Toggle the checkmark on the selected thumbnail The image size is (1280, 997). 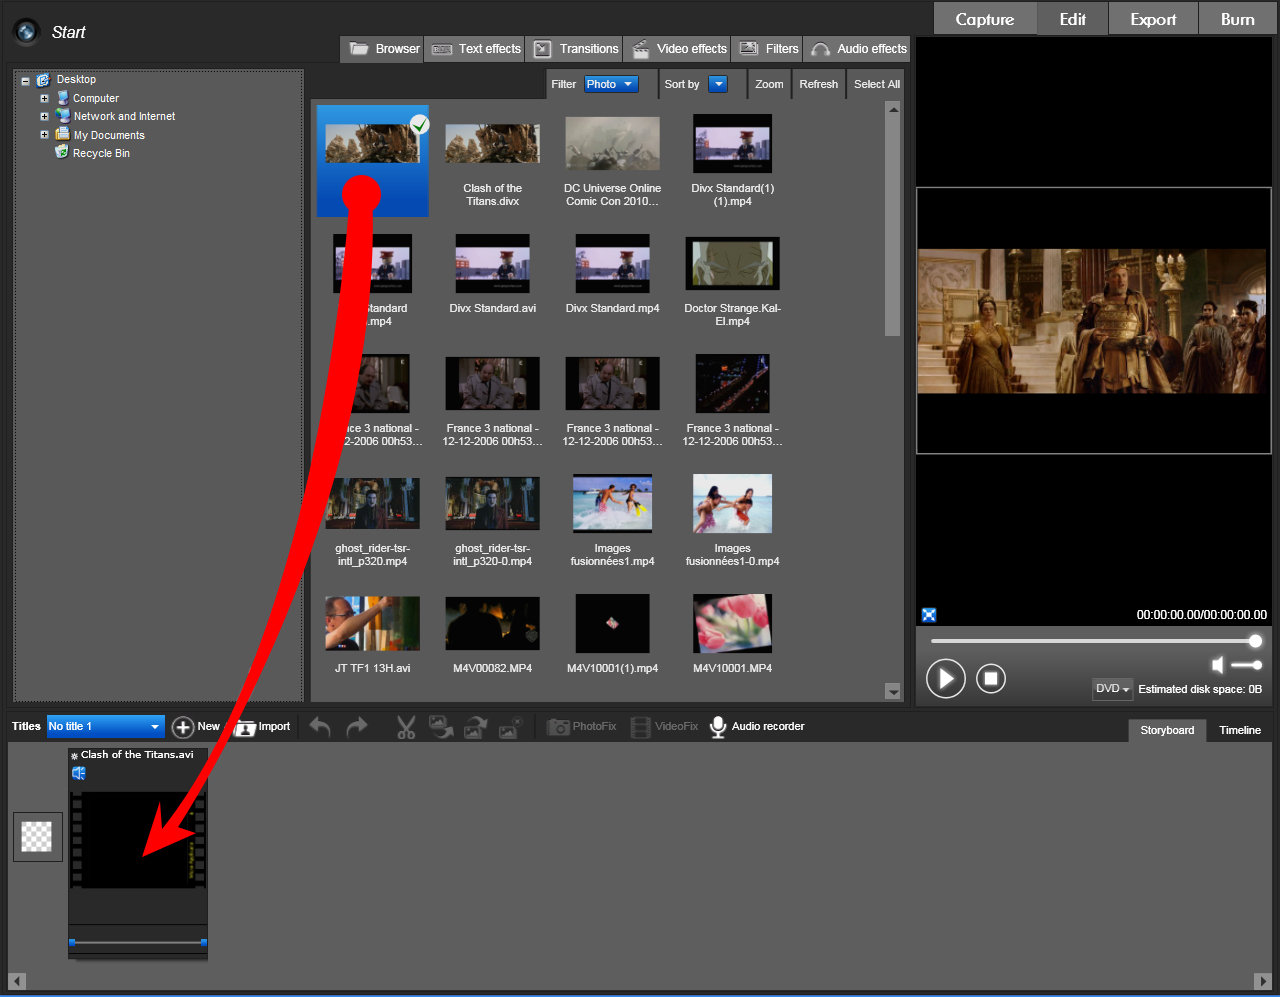[x=420, y=125]
